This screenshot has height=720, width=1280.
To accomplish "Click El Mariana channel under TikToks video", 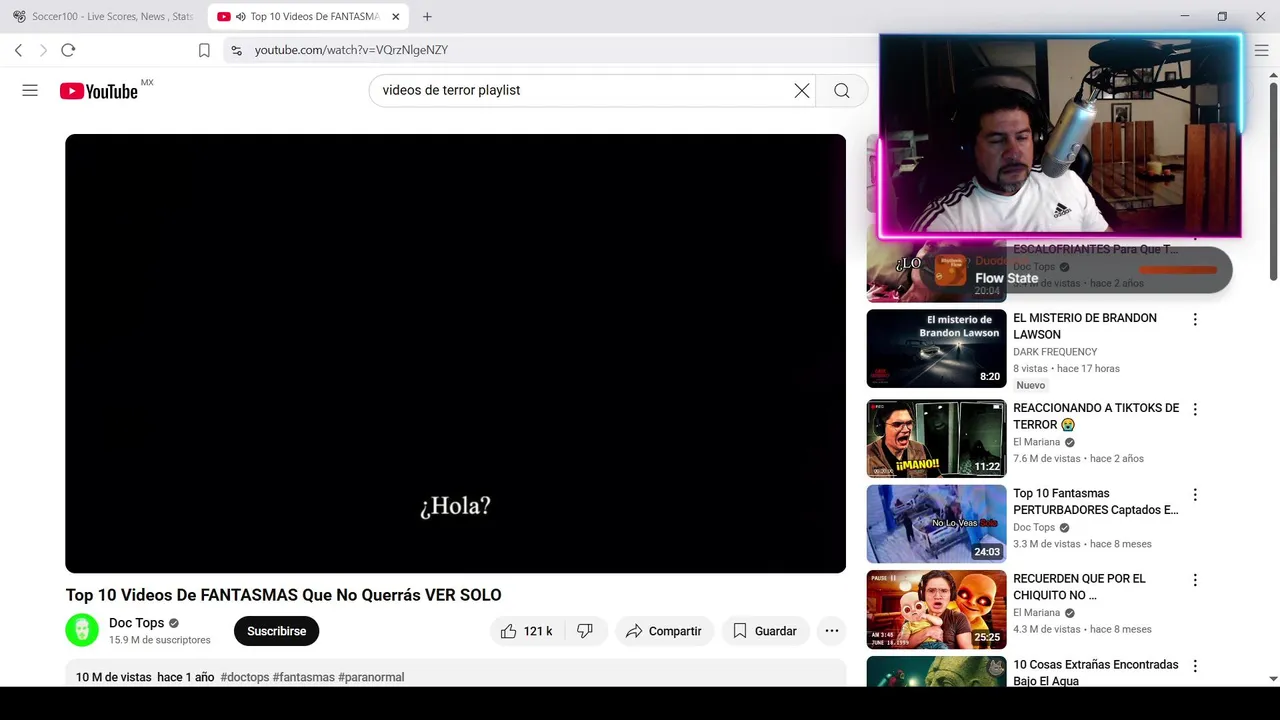I will (1036, 442).
